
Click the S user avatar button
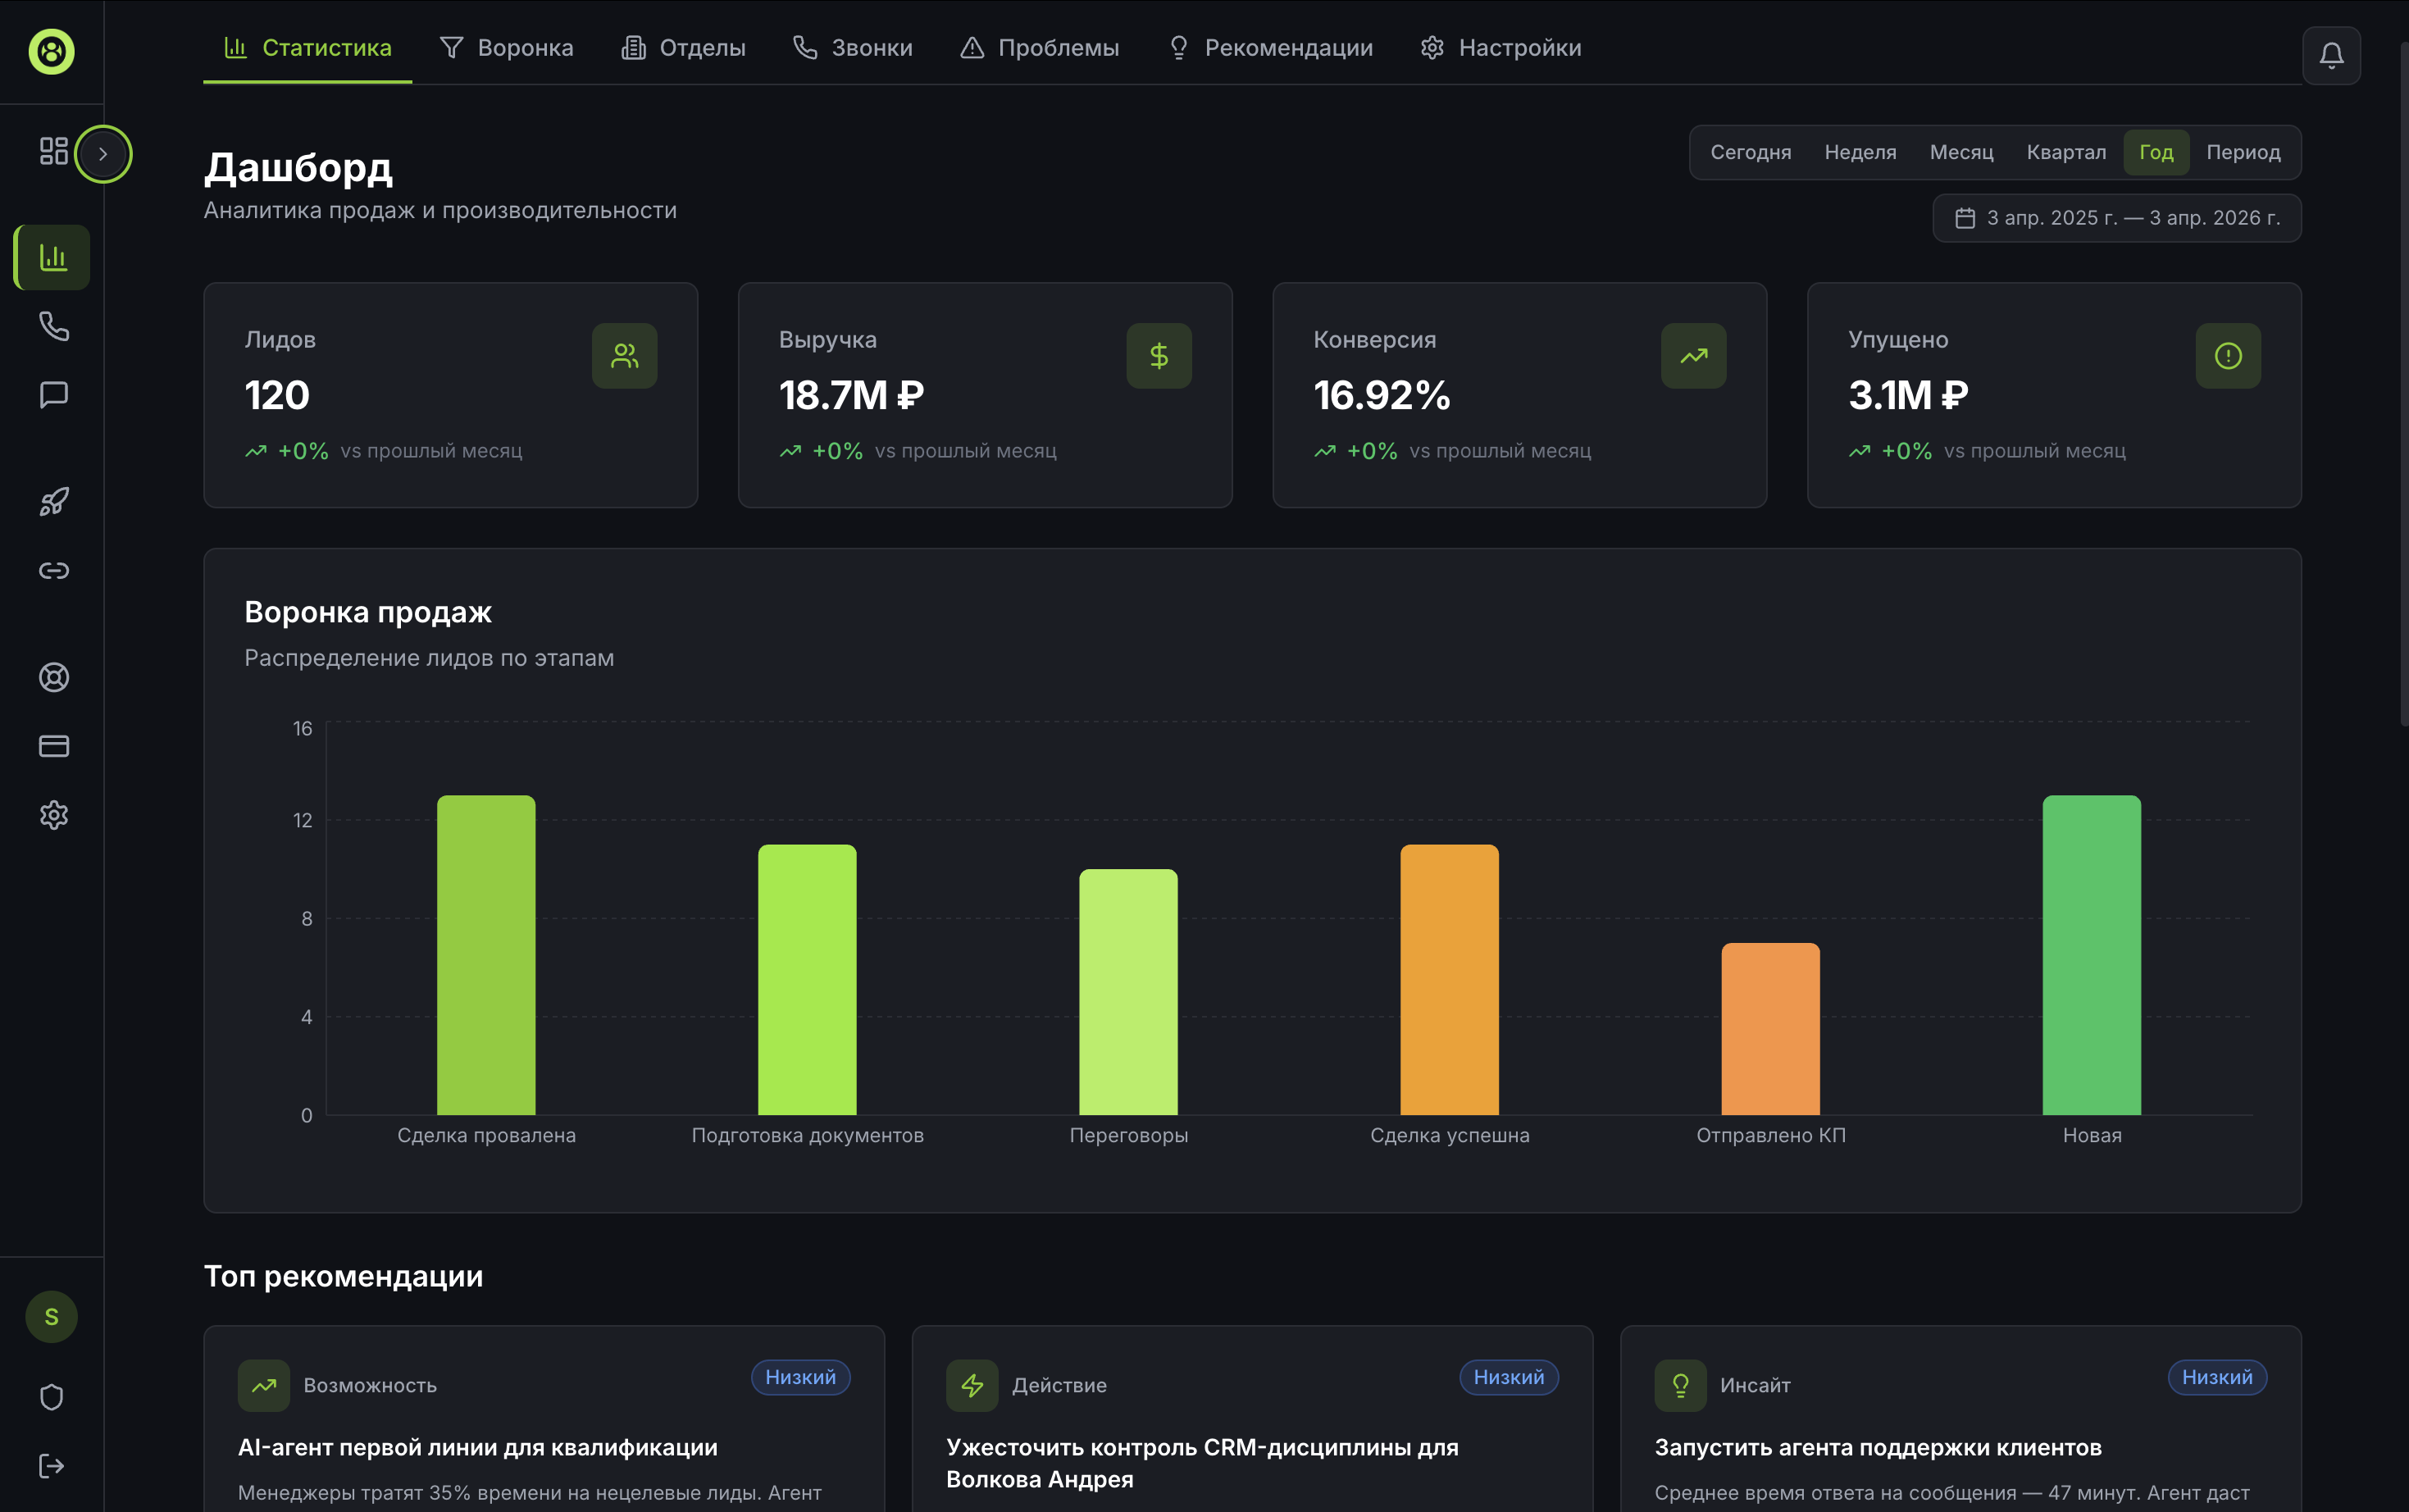point(51,1316)
